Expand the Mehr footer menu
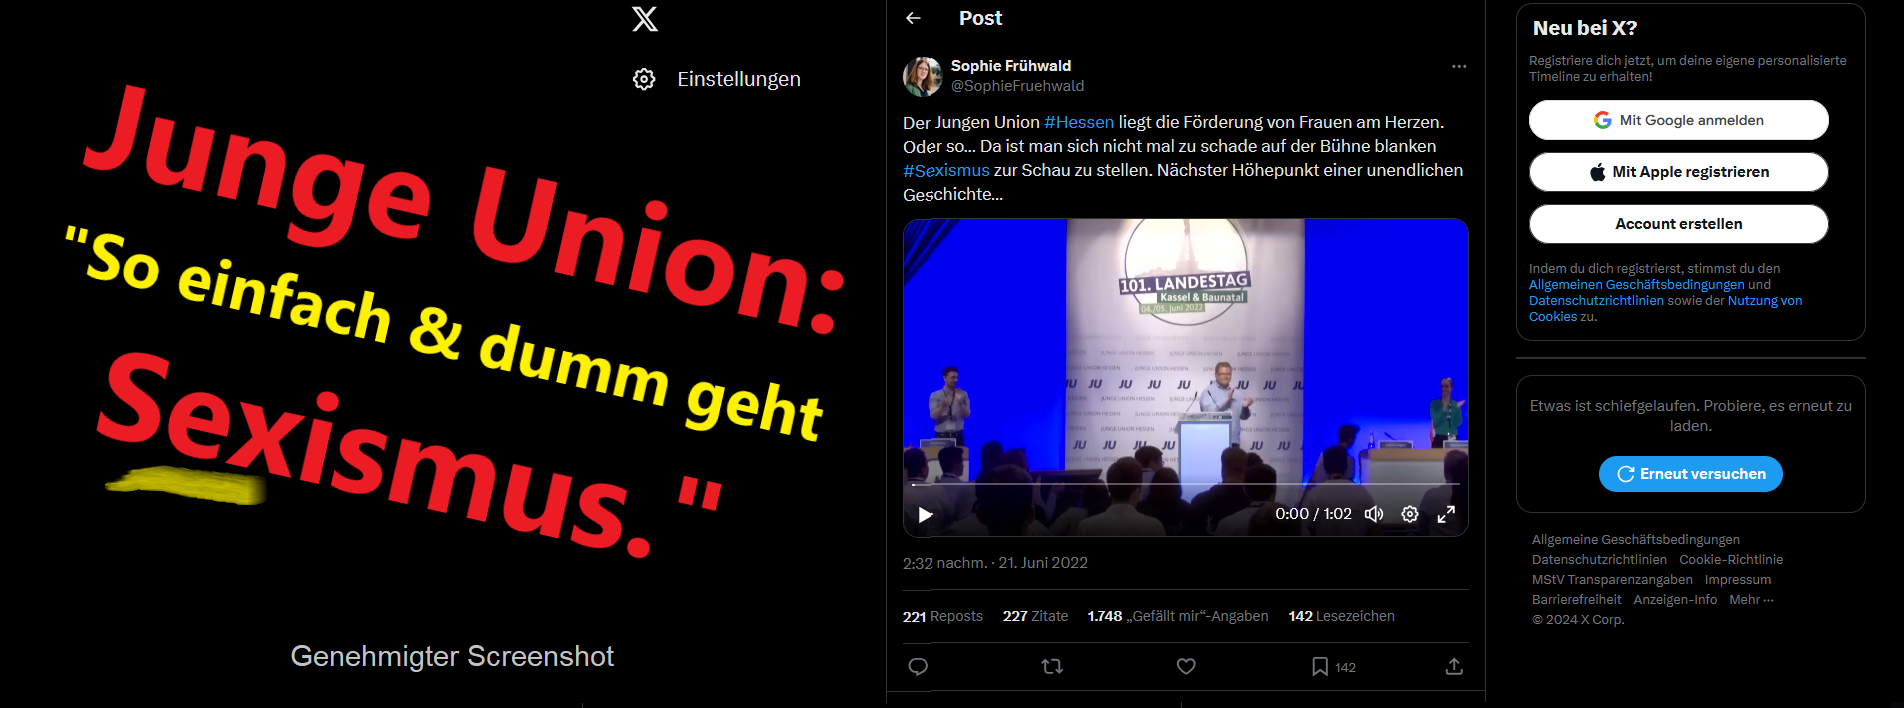The image size is (1904, 708). click(x=1751, y=600)
